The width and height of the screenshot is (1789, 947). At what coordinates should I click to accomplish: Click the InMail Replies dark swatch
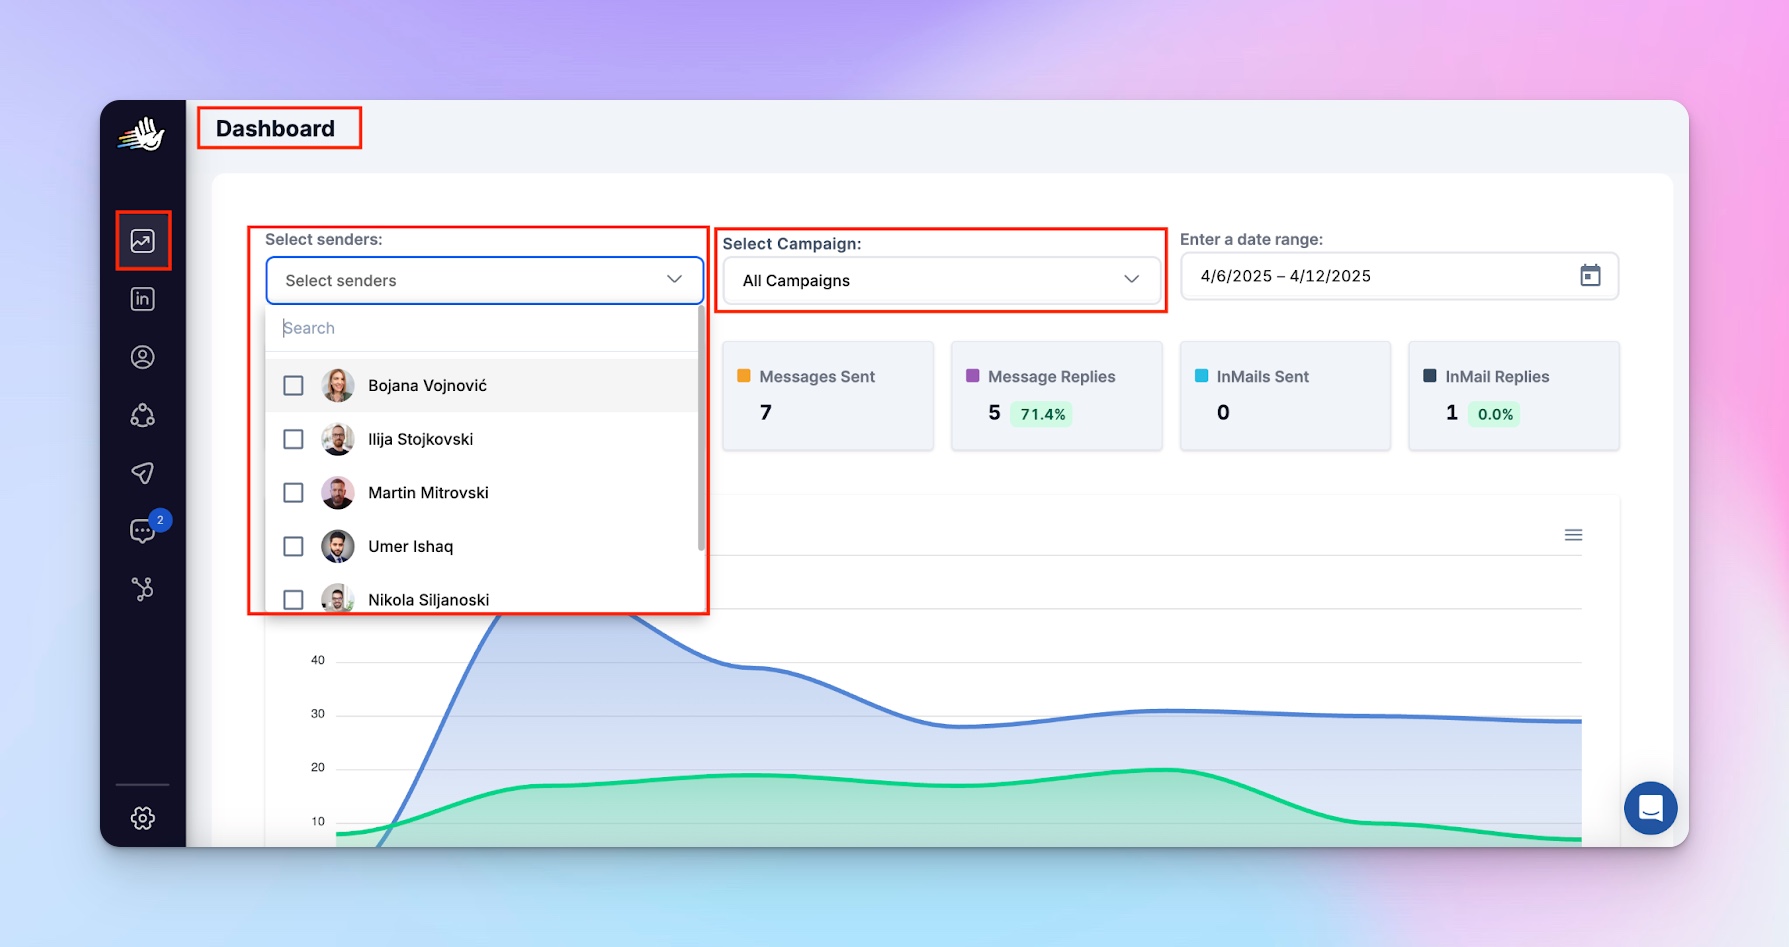[x=1430, y=376]
